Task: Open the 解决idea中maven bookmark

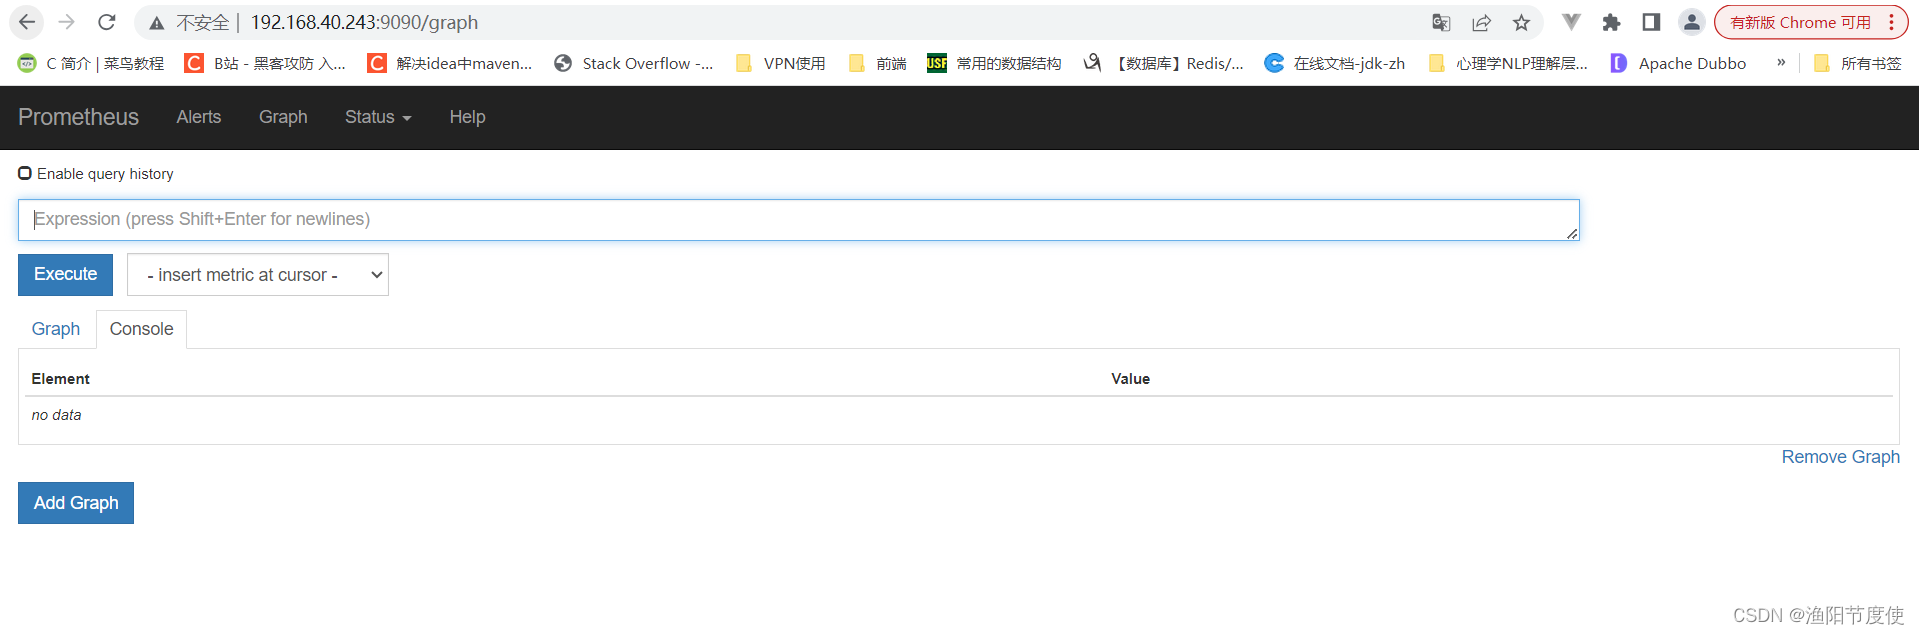Action: click(450, 63)
